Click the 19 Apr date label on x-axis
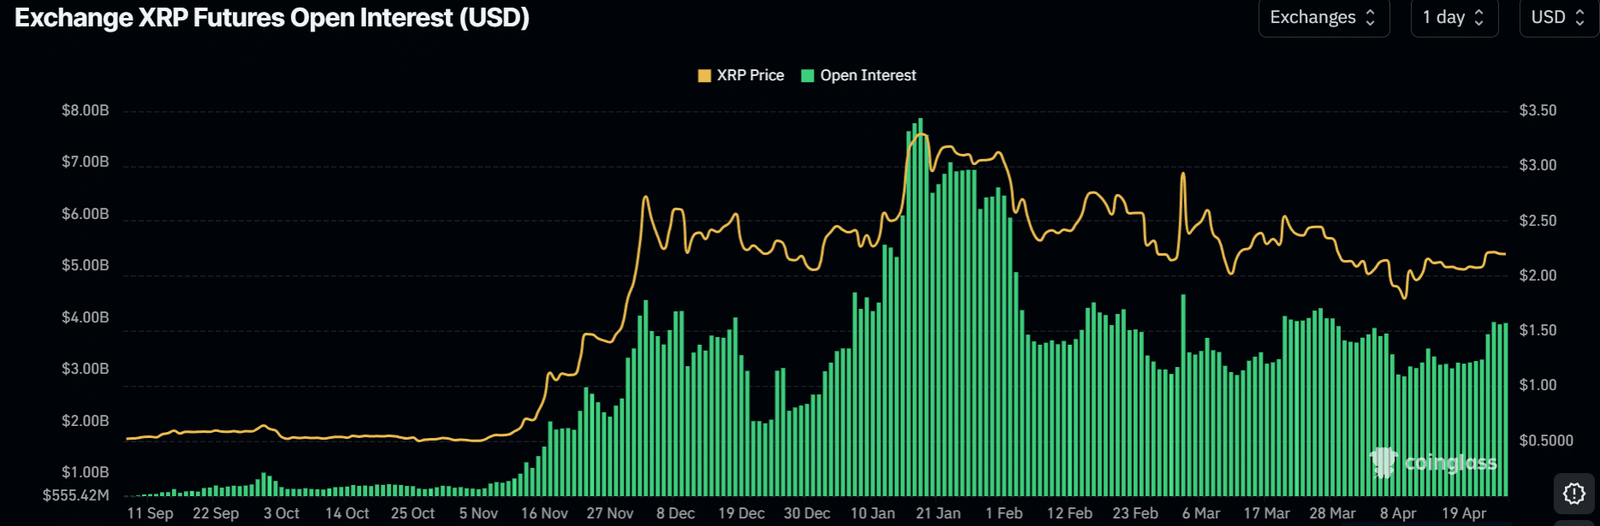This screenshot has width=1600, height=526. pyautogui.click(x=1464, y=513)
